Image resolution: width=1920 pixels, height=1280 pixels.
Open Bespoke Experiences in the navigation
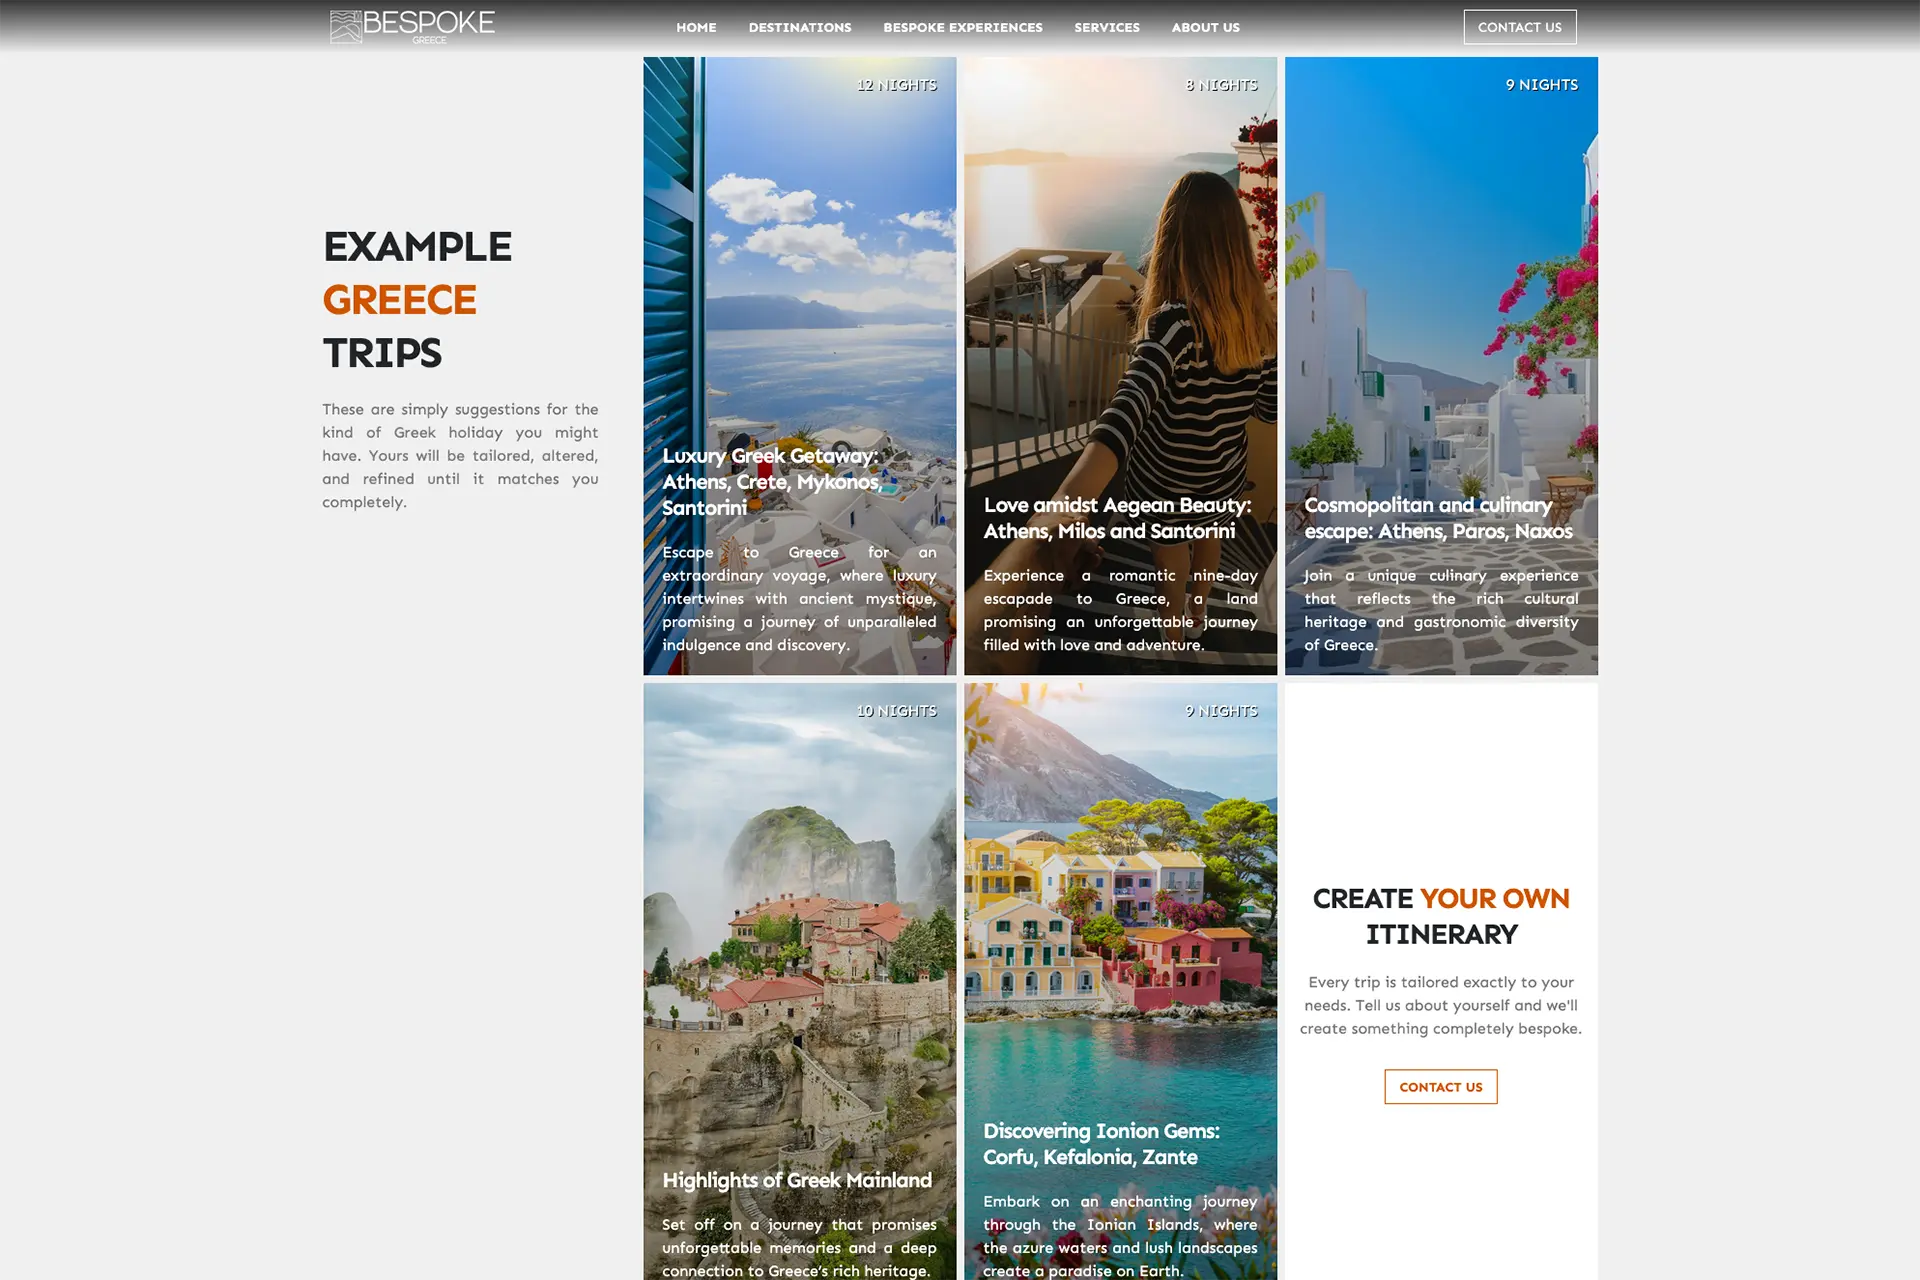(x=962, y=27)
